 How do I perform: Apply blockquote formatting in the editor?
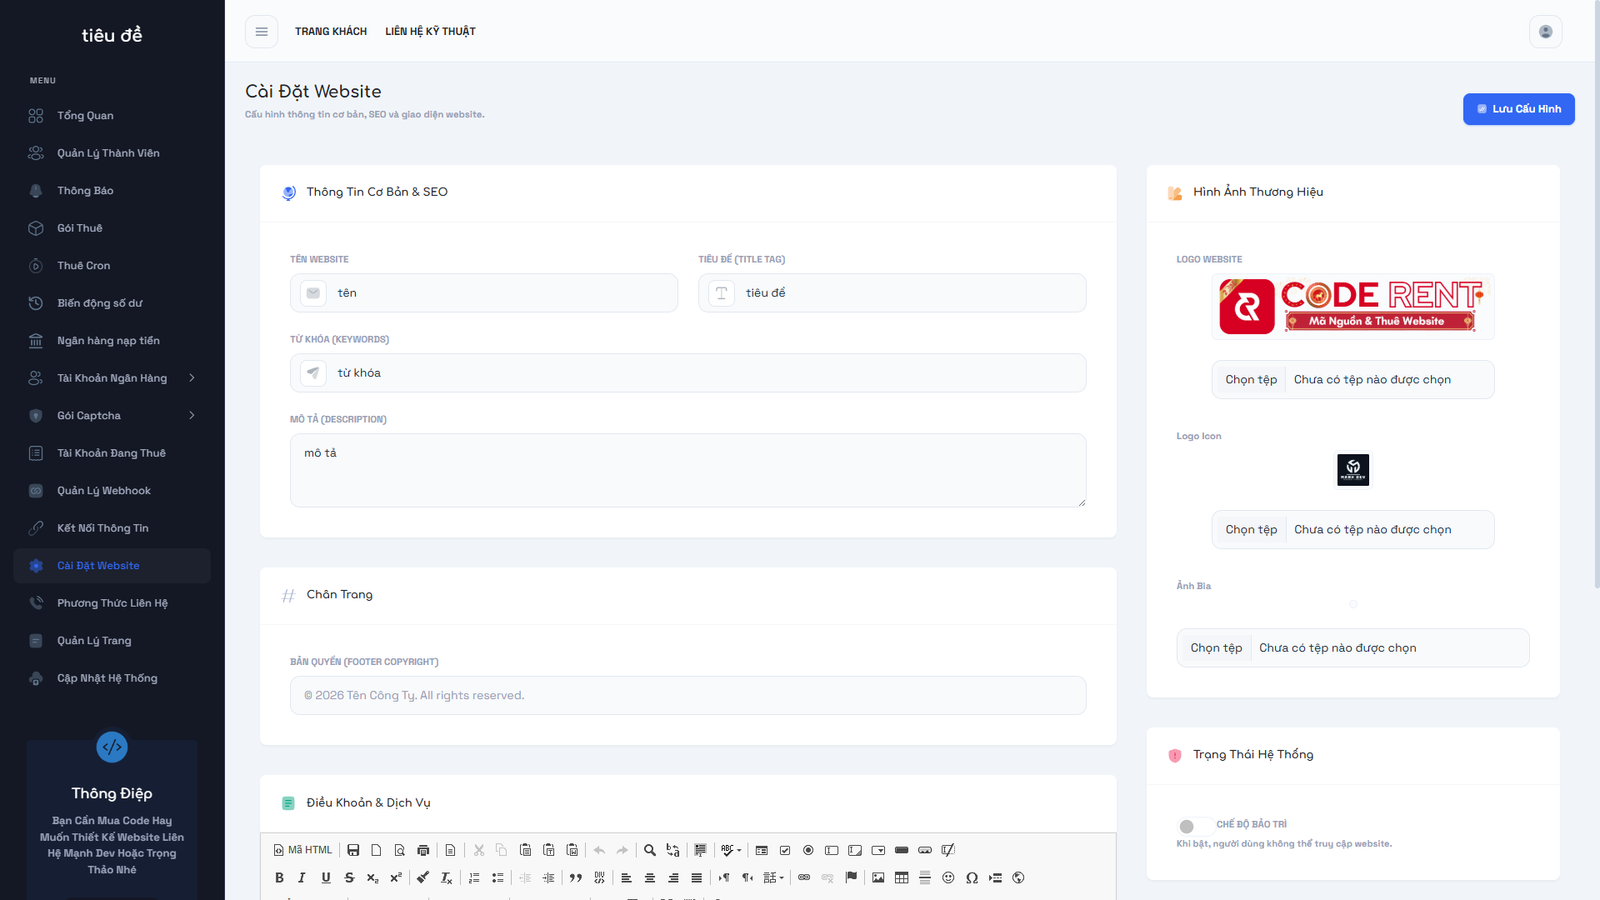pos(576,877)
